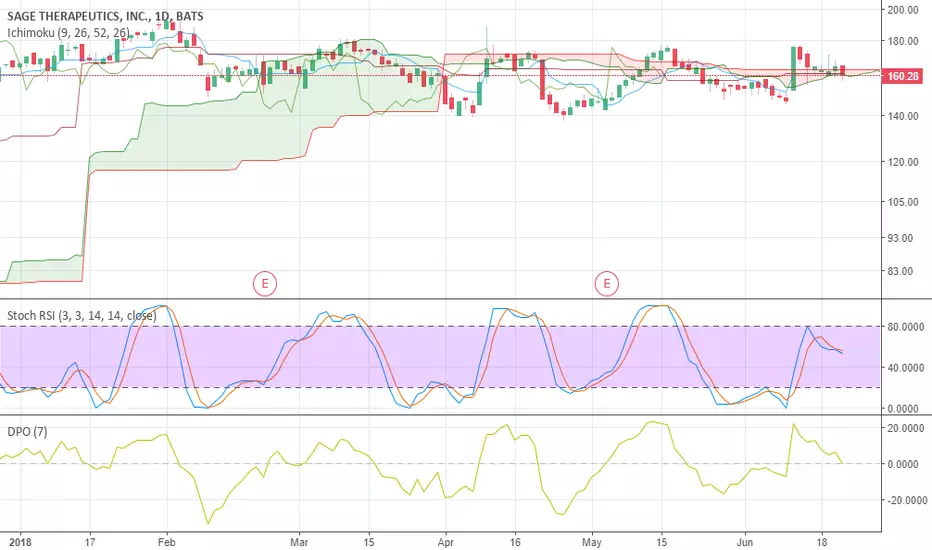932x550 pixels.
Task: Click the 17 date axis label
Action: (x=90, y=542)
